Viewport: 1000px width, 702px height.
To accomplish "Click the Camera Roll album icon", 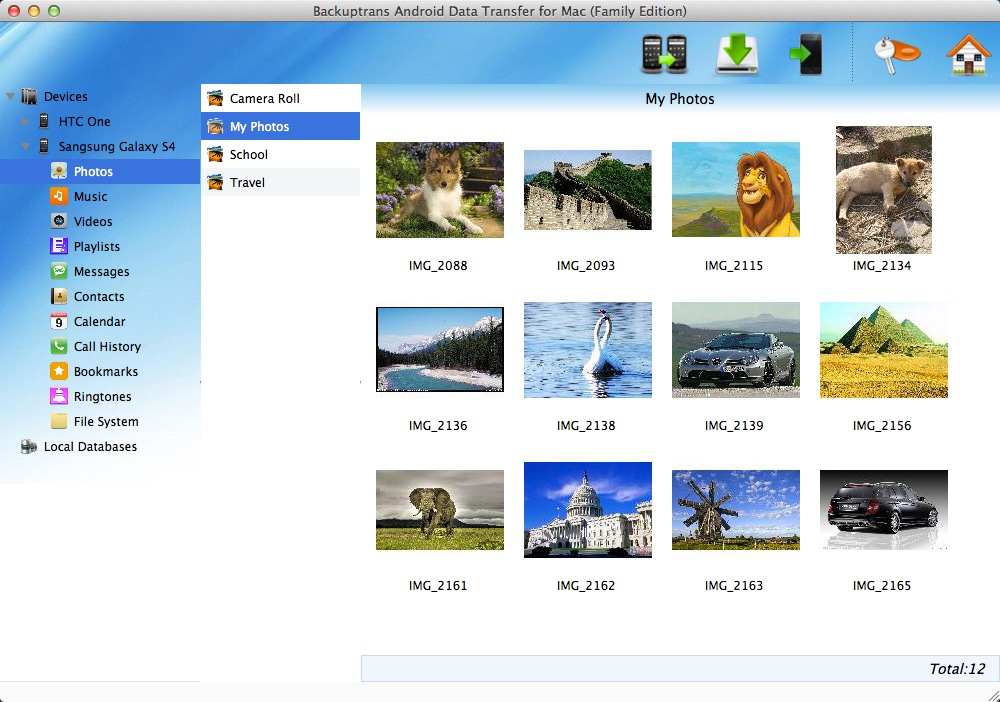I will point(216,98).
